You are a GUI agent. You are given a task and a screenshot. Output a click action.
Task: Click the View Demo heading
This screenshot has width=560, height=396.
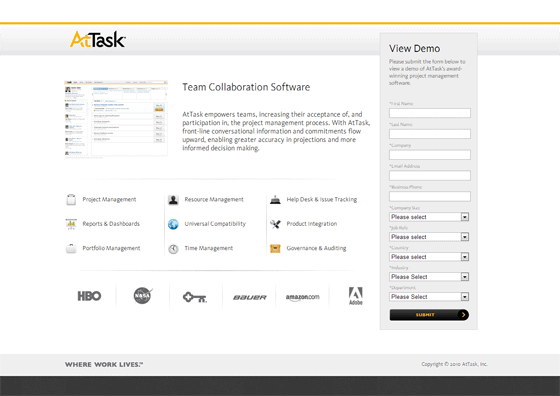click(414, 49)
